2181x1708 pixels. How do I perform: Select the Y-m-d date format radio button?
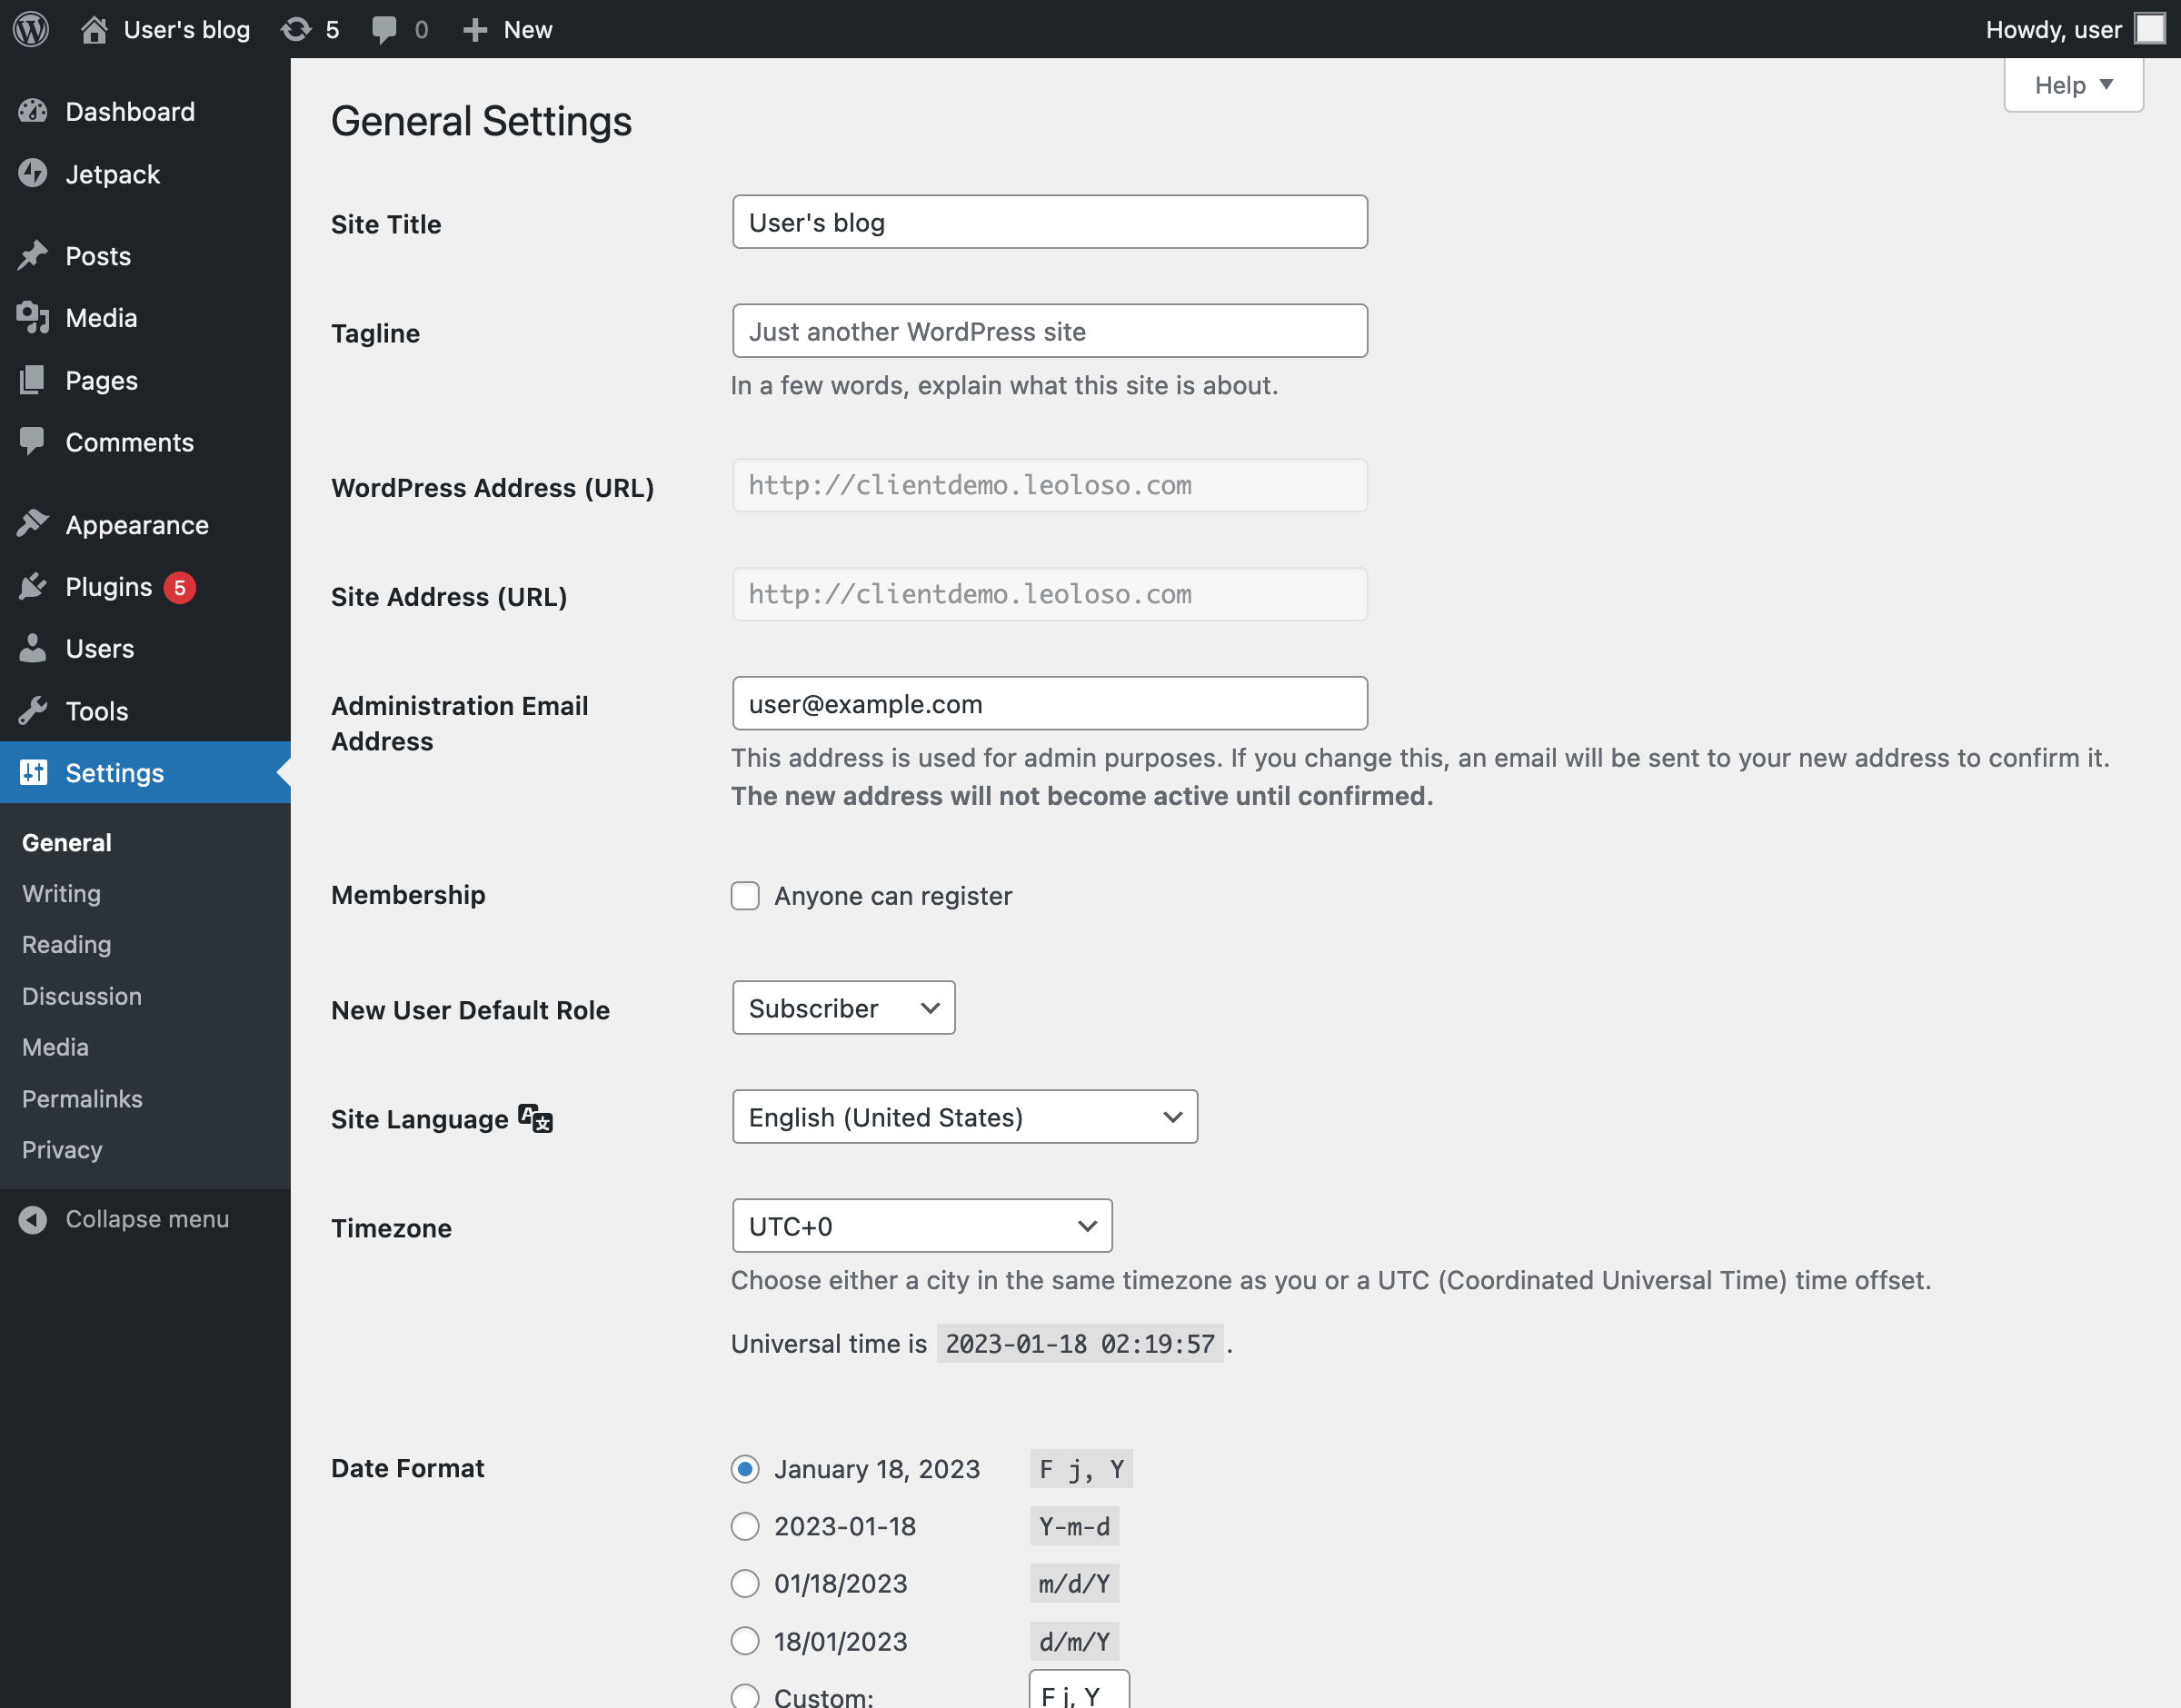coord(744,1526)
